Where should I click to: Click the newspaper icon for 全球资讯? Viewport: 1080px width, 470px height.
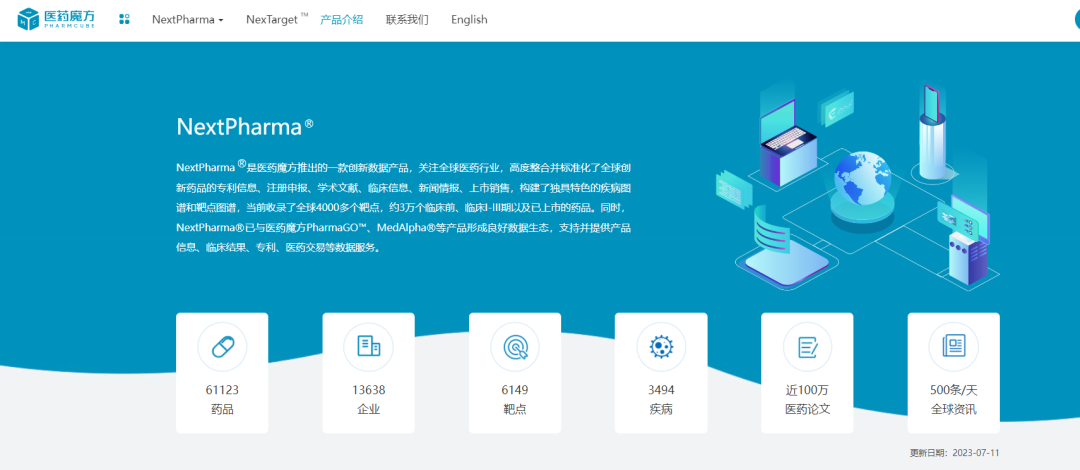(x=953, y=347)
